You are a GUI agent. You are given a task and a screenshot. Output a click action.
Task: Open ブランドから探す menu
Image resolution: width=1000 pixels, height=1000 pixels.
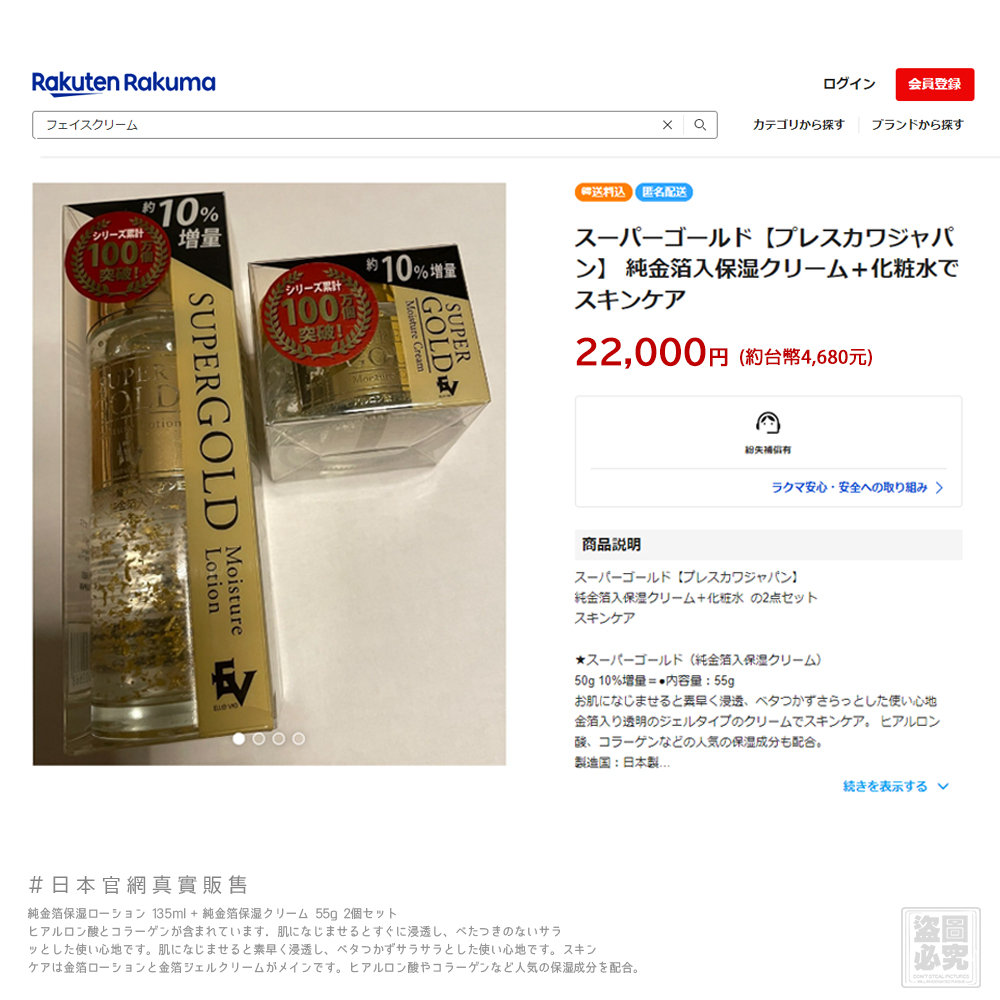918,125
